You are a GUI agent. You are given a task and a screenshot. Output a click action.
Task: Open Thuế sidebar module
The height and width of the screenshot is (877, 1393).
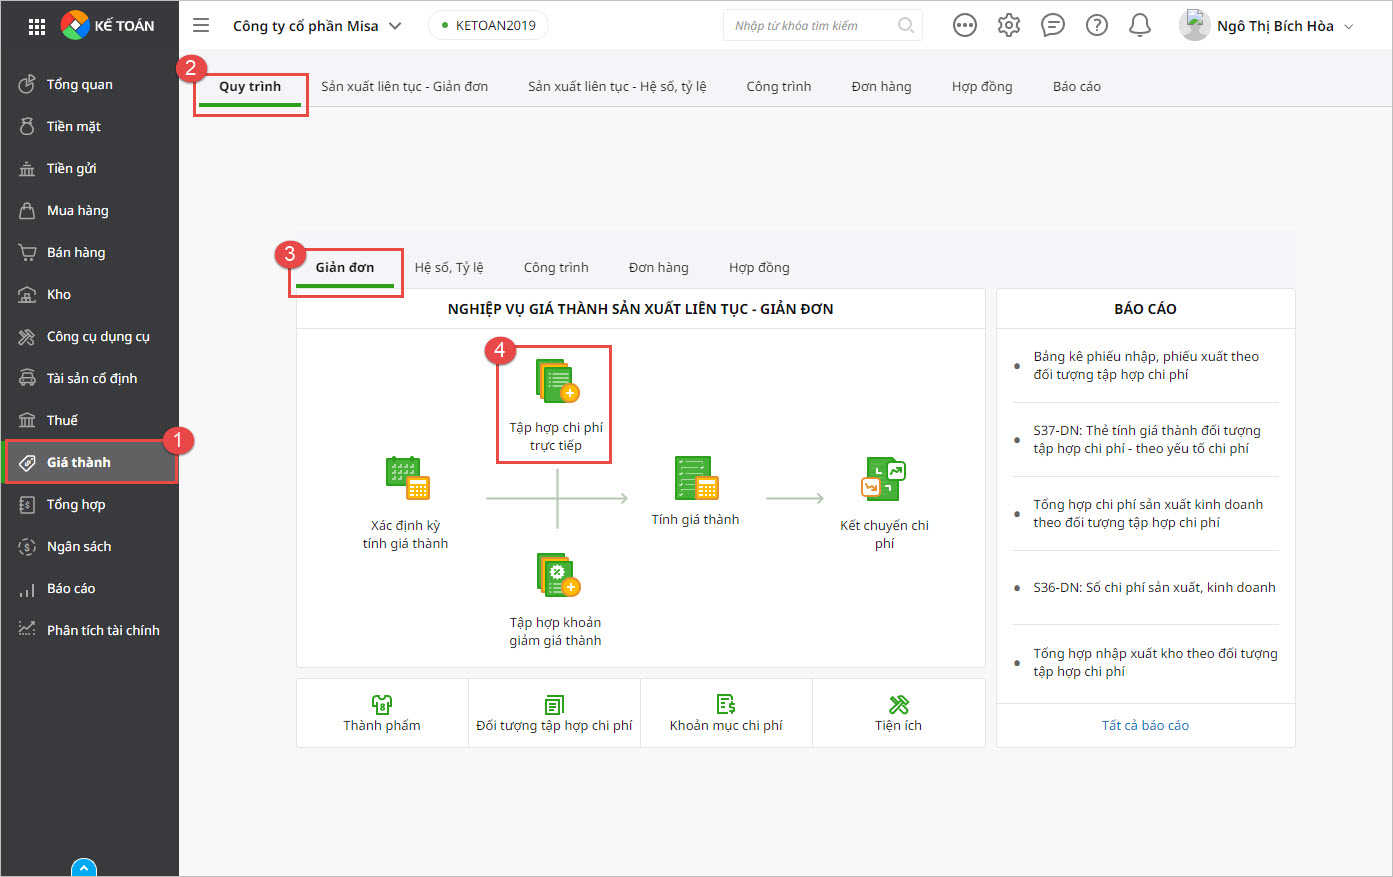tap(89, 420)
